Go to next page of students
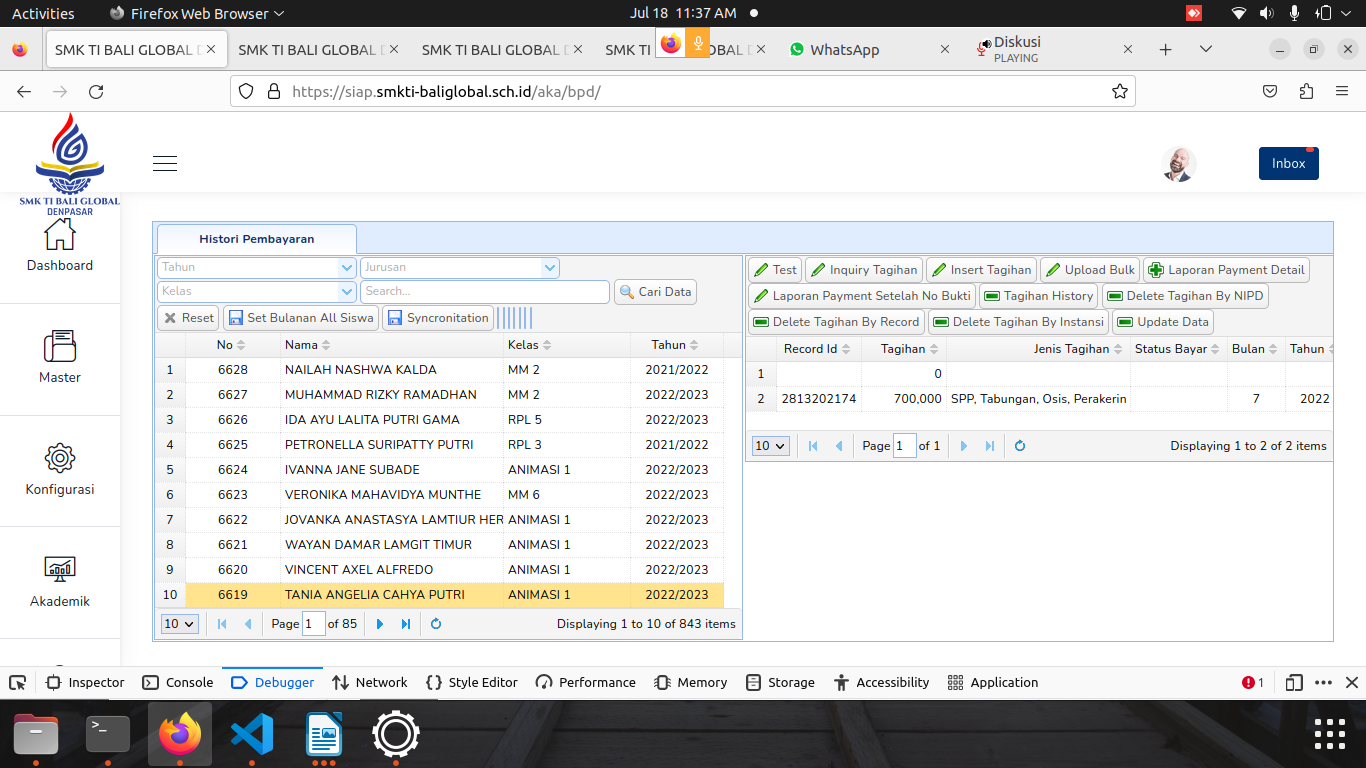Image resolution: width=1366 pixels, height=768 pixels. 380,624
